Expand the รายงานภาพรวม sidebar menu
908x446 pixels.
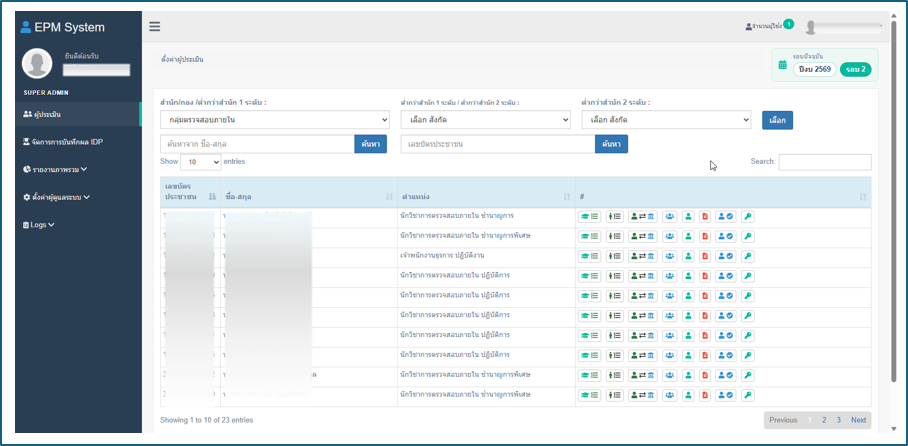(55, 170)
